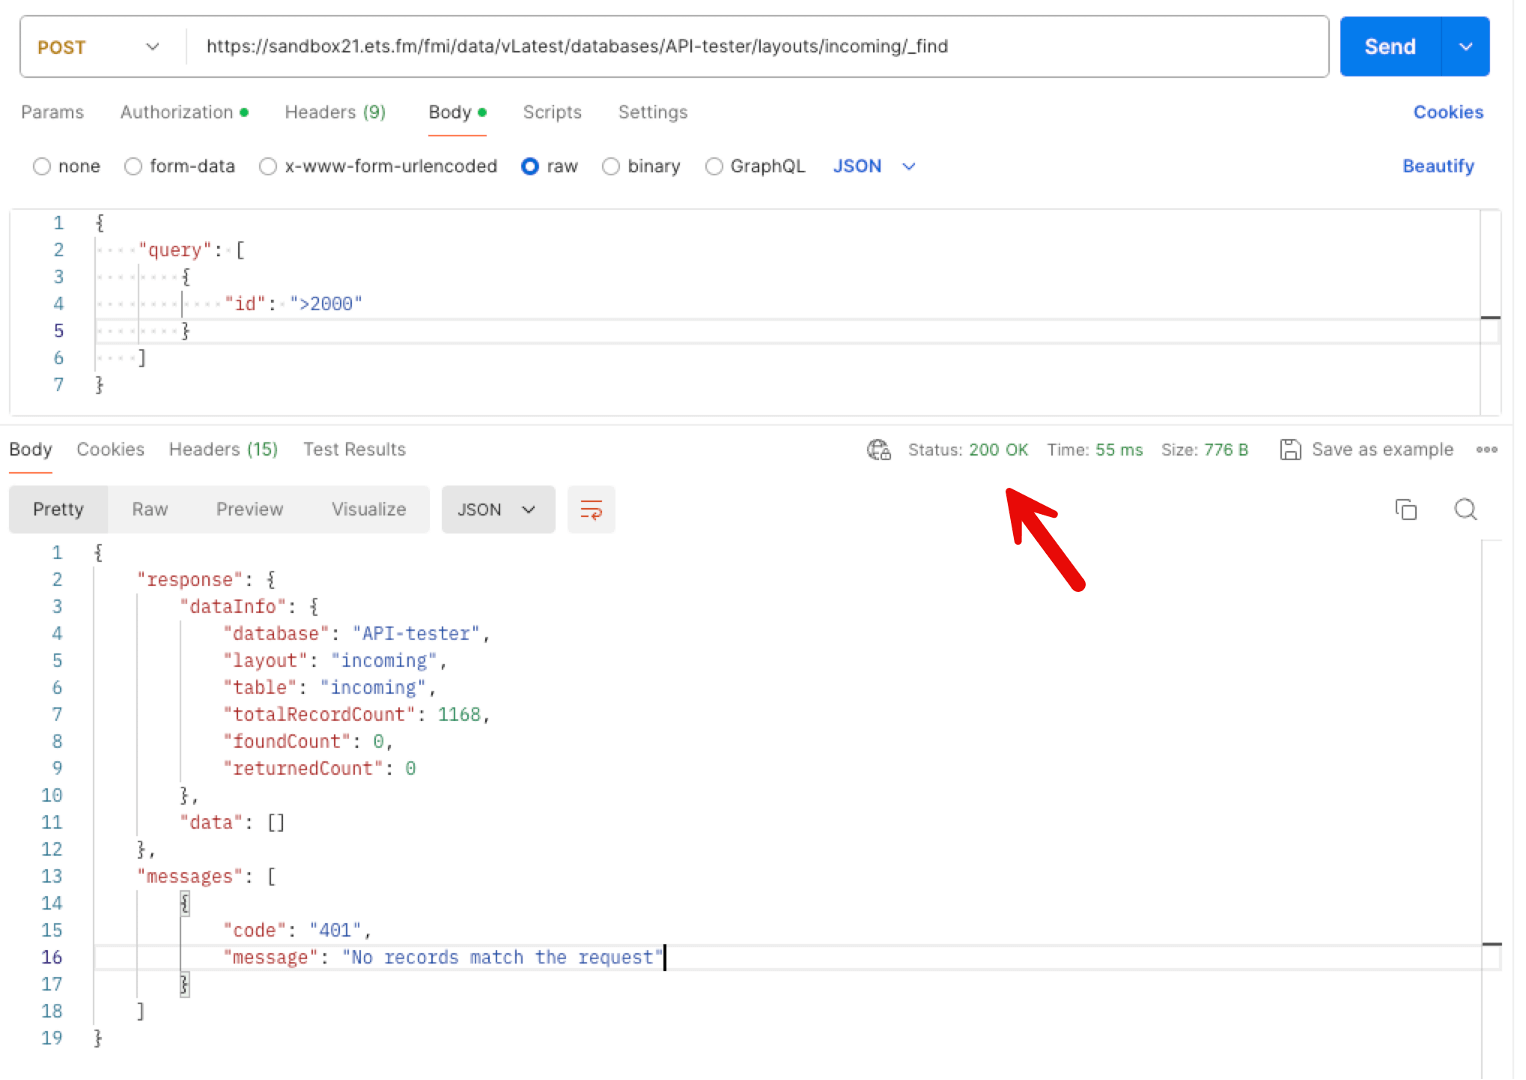Toggle the orange line wrap icon

pos(591,510)
